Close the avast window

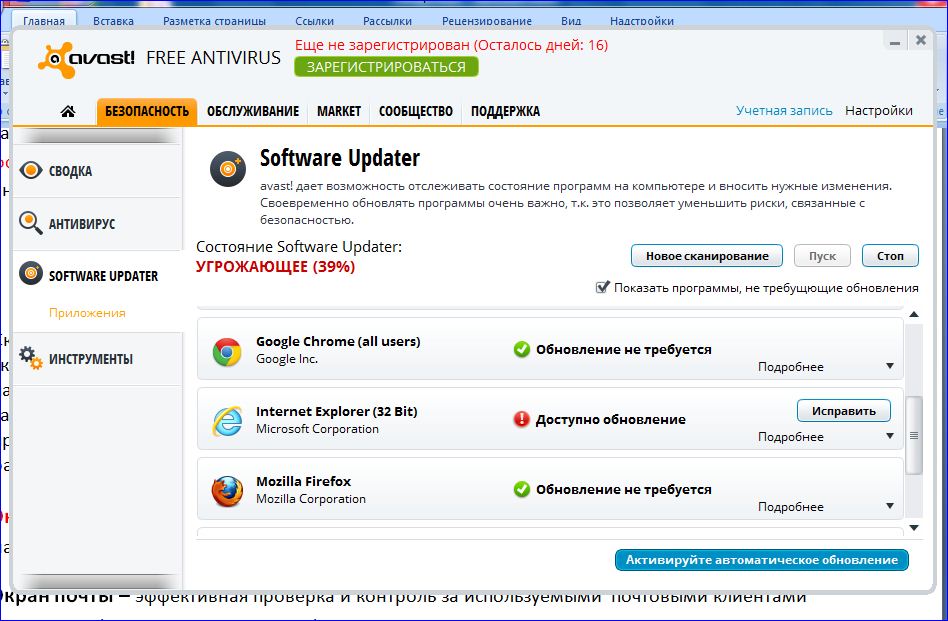(921, 41)
